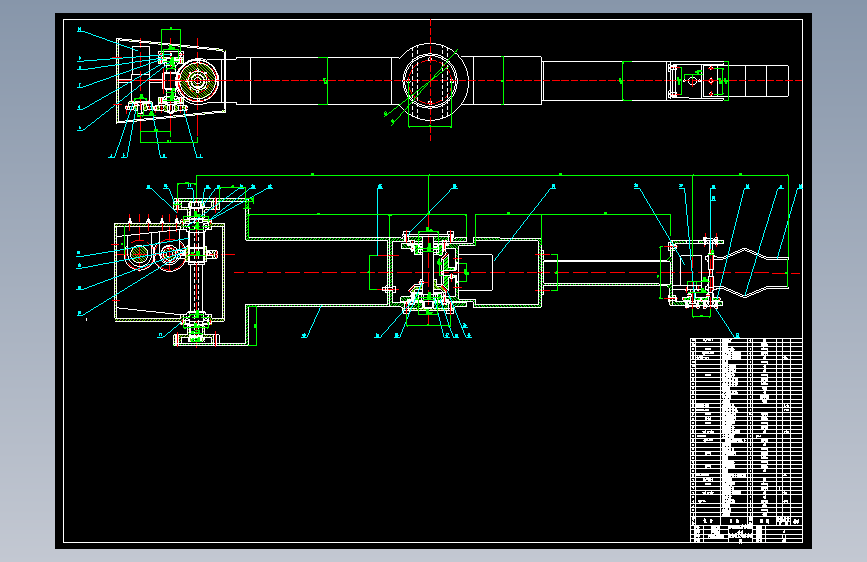Select the large round gear in top view
Image resolution: width=867 pixels, height=562 pixels.
click(197, 80)
